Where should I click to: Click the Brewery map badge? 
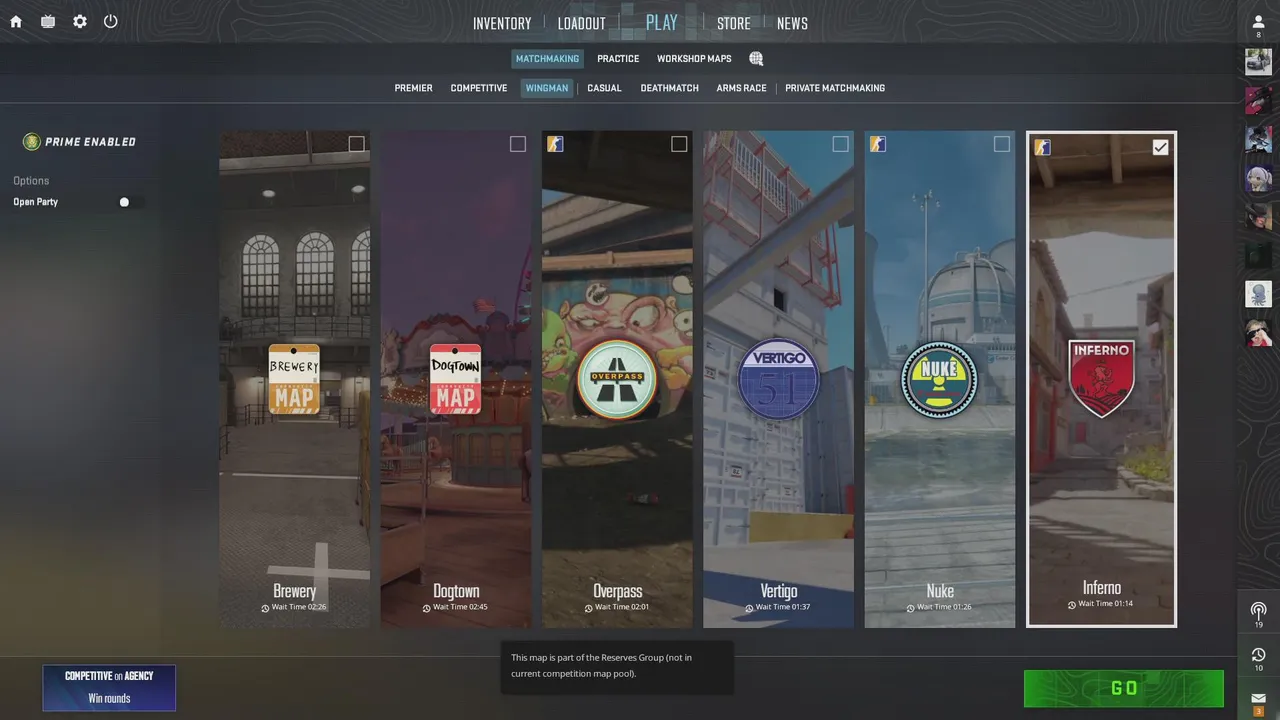tap(294, 379)
